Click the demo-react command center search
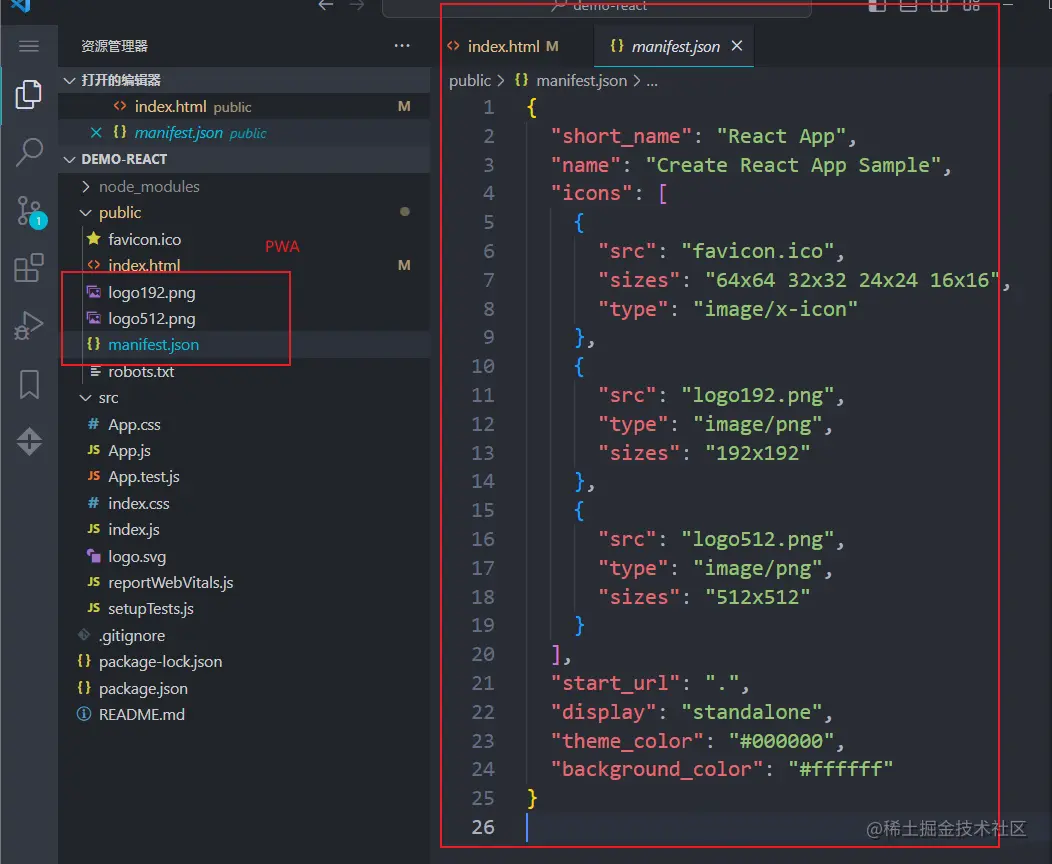The image size is (1052, 864). click(x=596, y=7)
